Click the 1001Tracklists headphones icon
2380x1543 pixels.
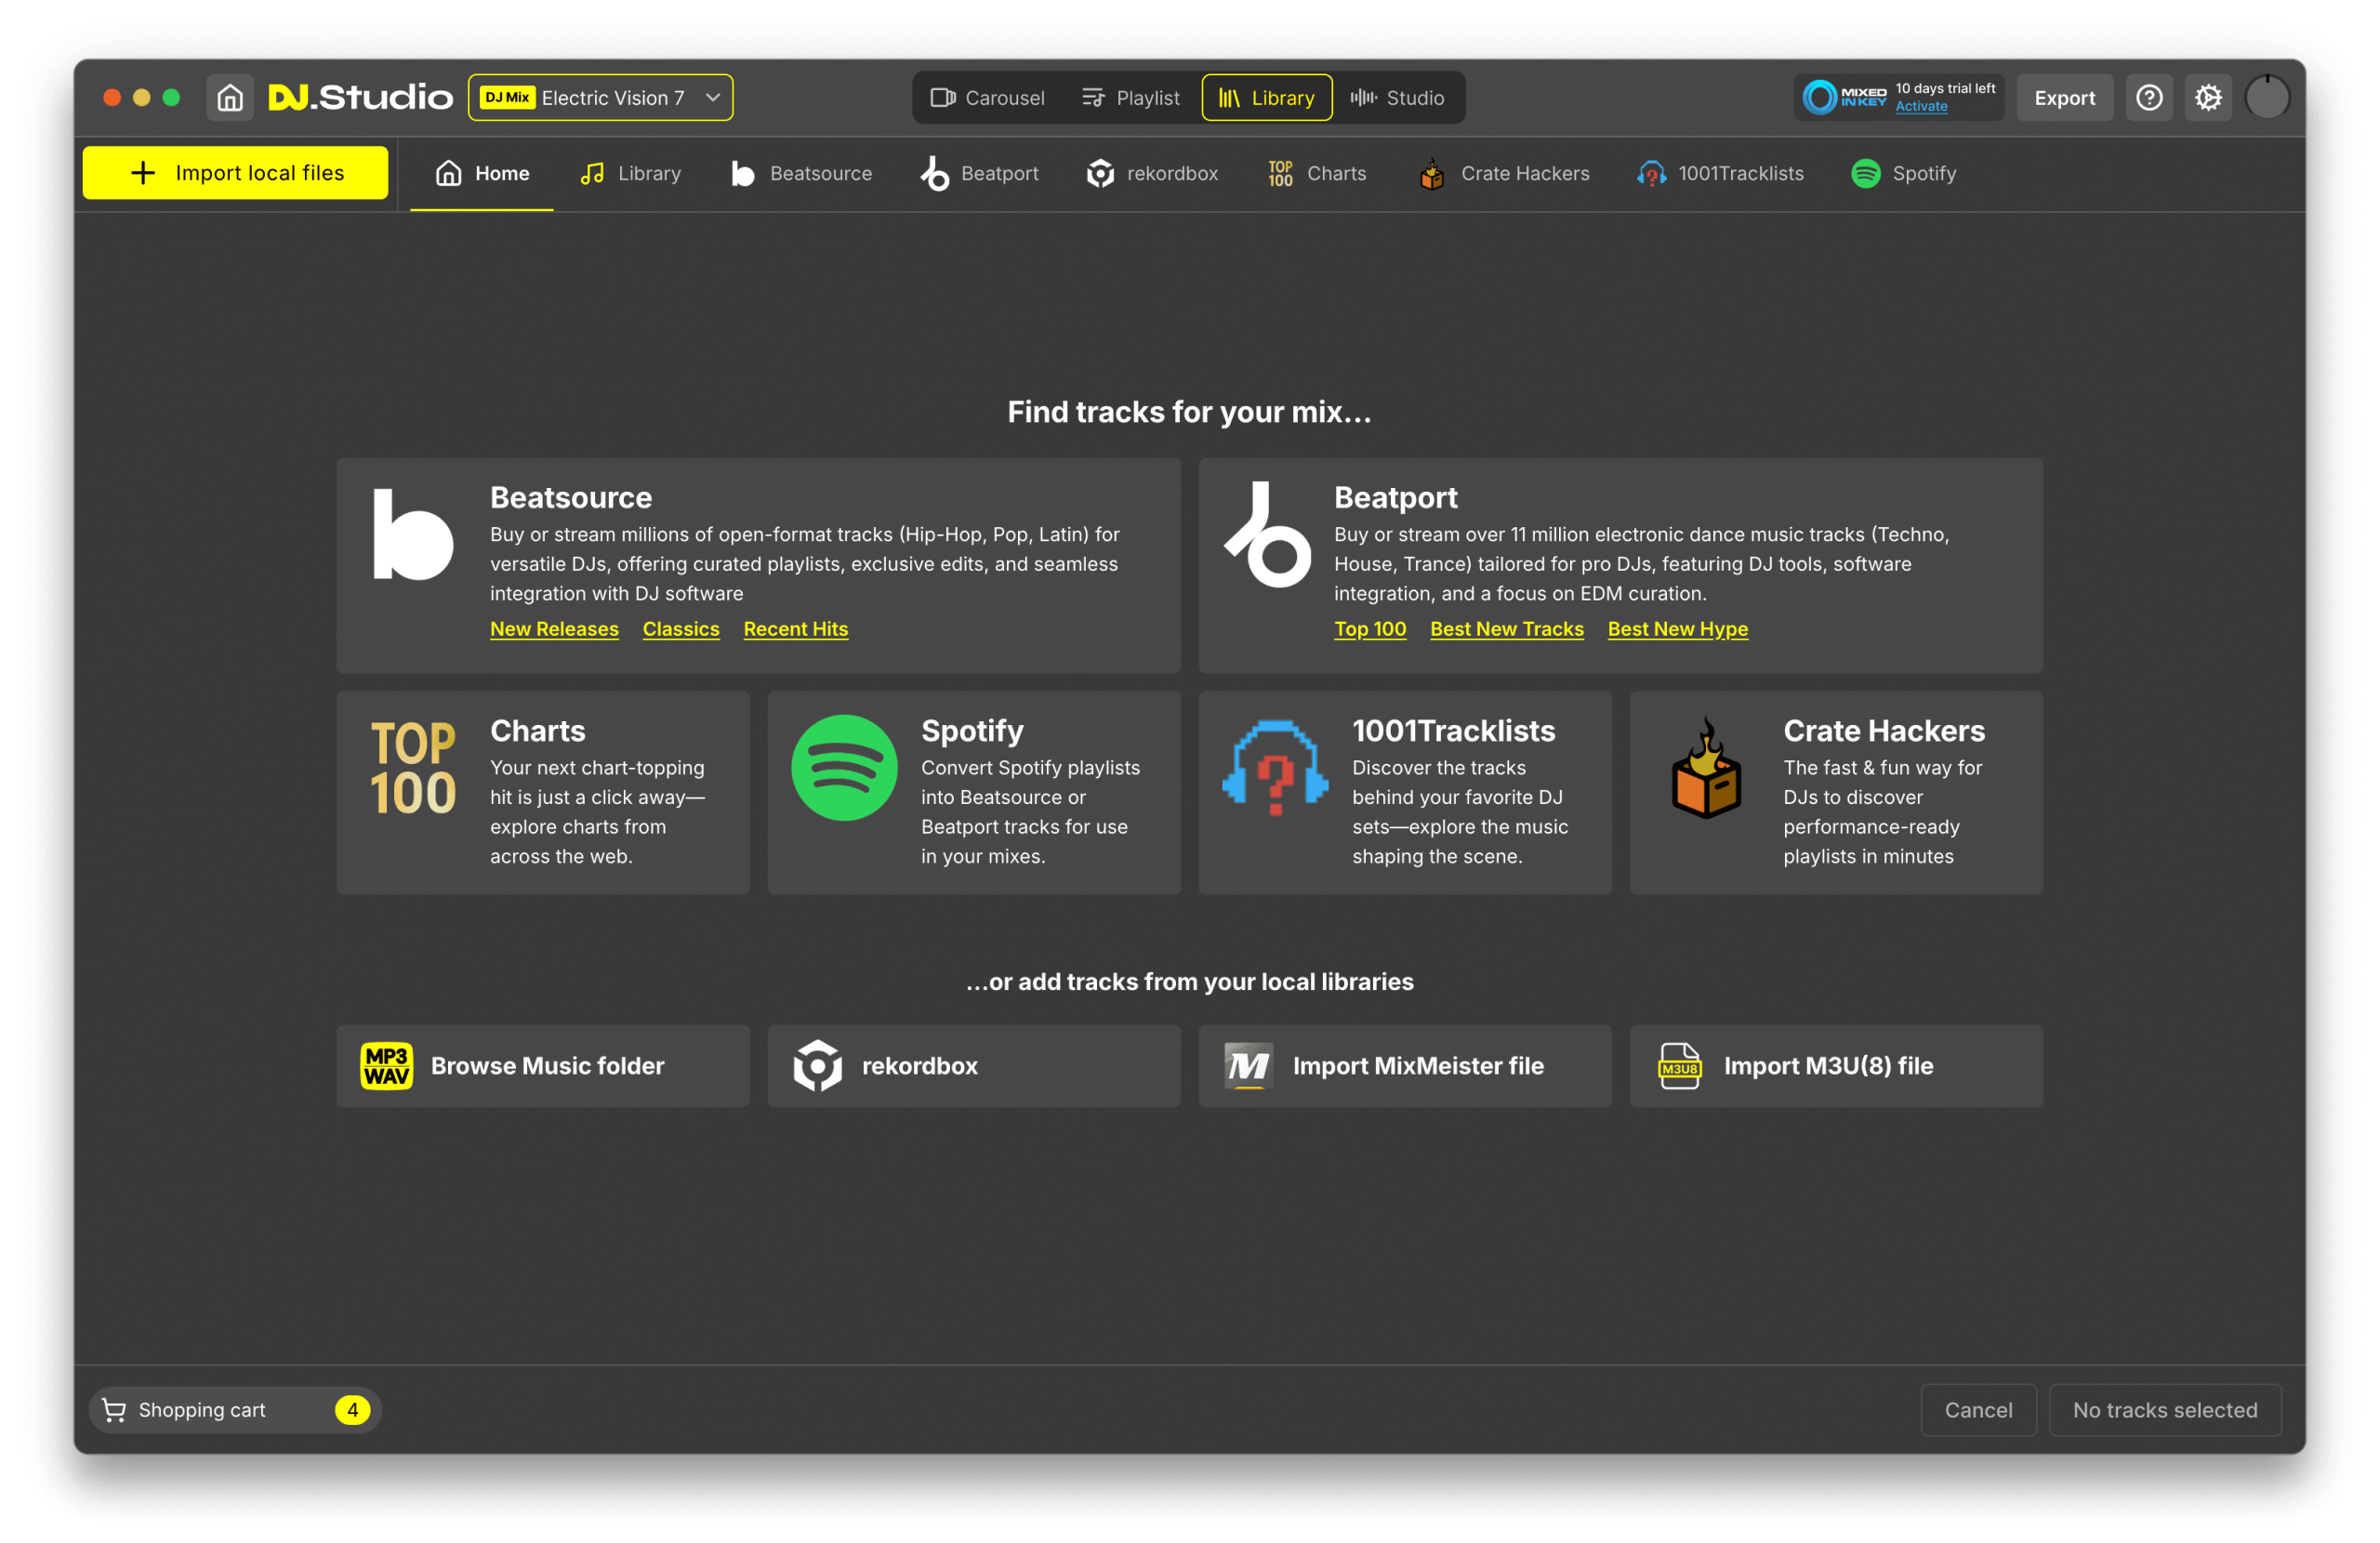1275,767
